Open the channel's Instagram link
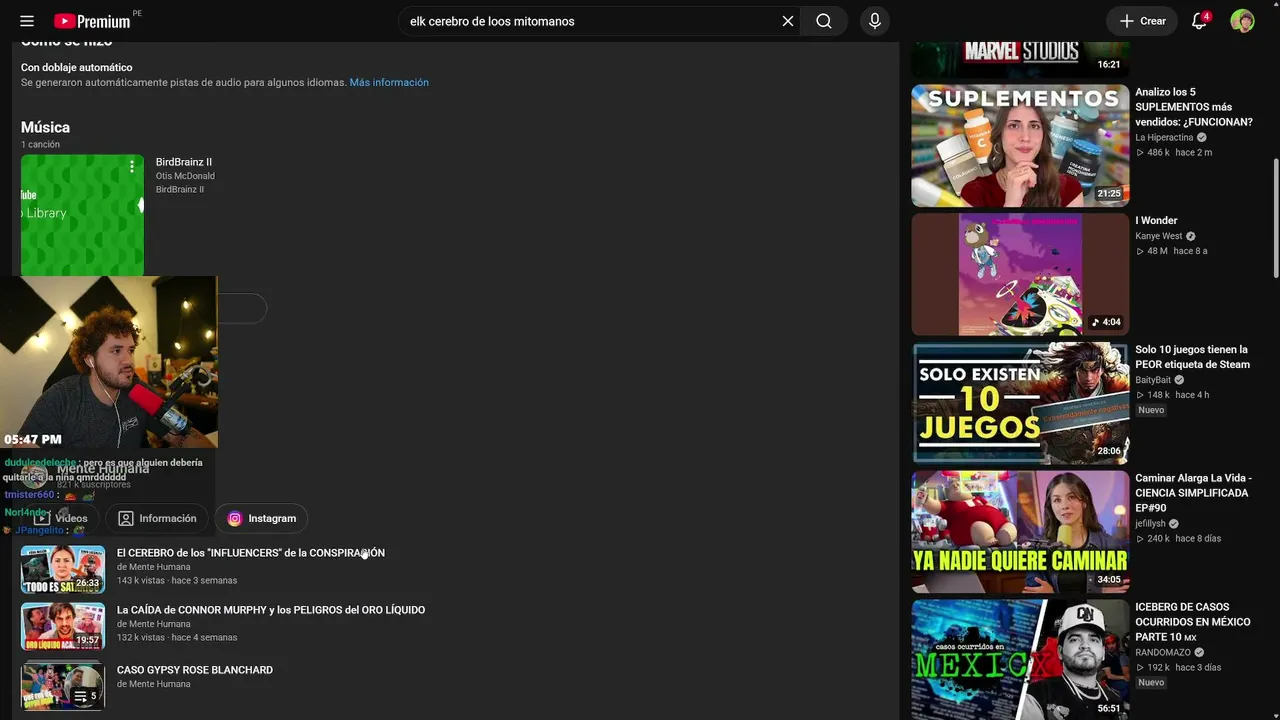 point(262,518)
